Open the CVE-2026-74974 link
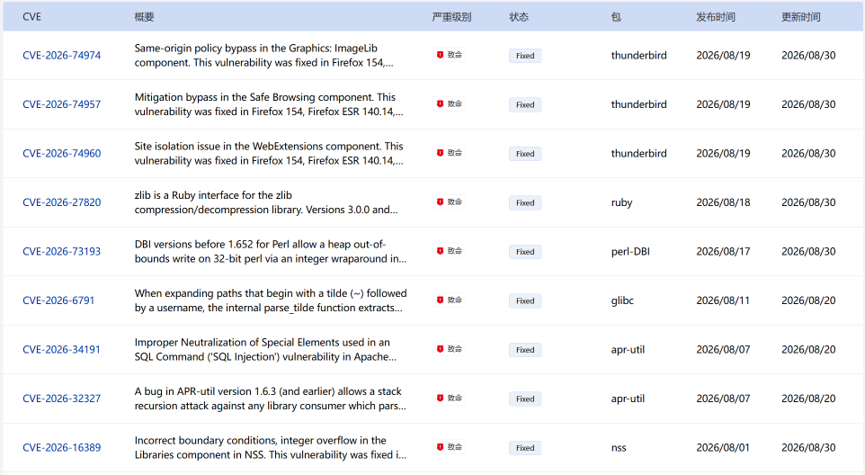The image size is (865, 475). [x=61, y=55]
